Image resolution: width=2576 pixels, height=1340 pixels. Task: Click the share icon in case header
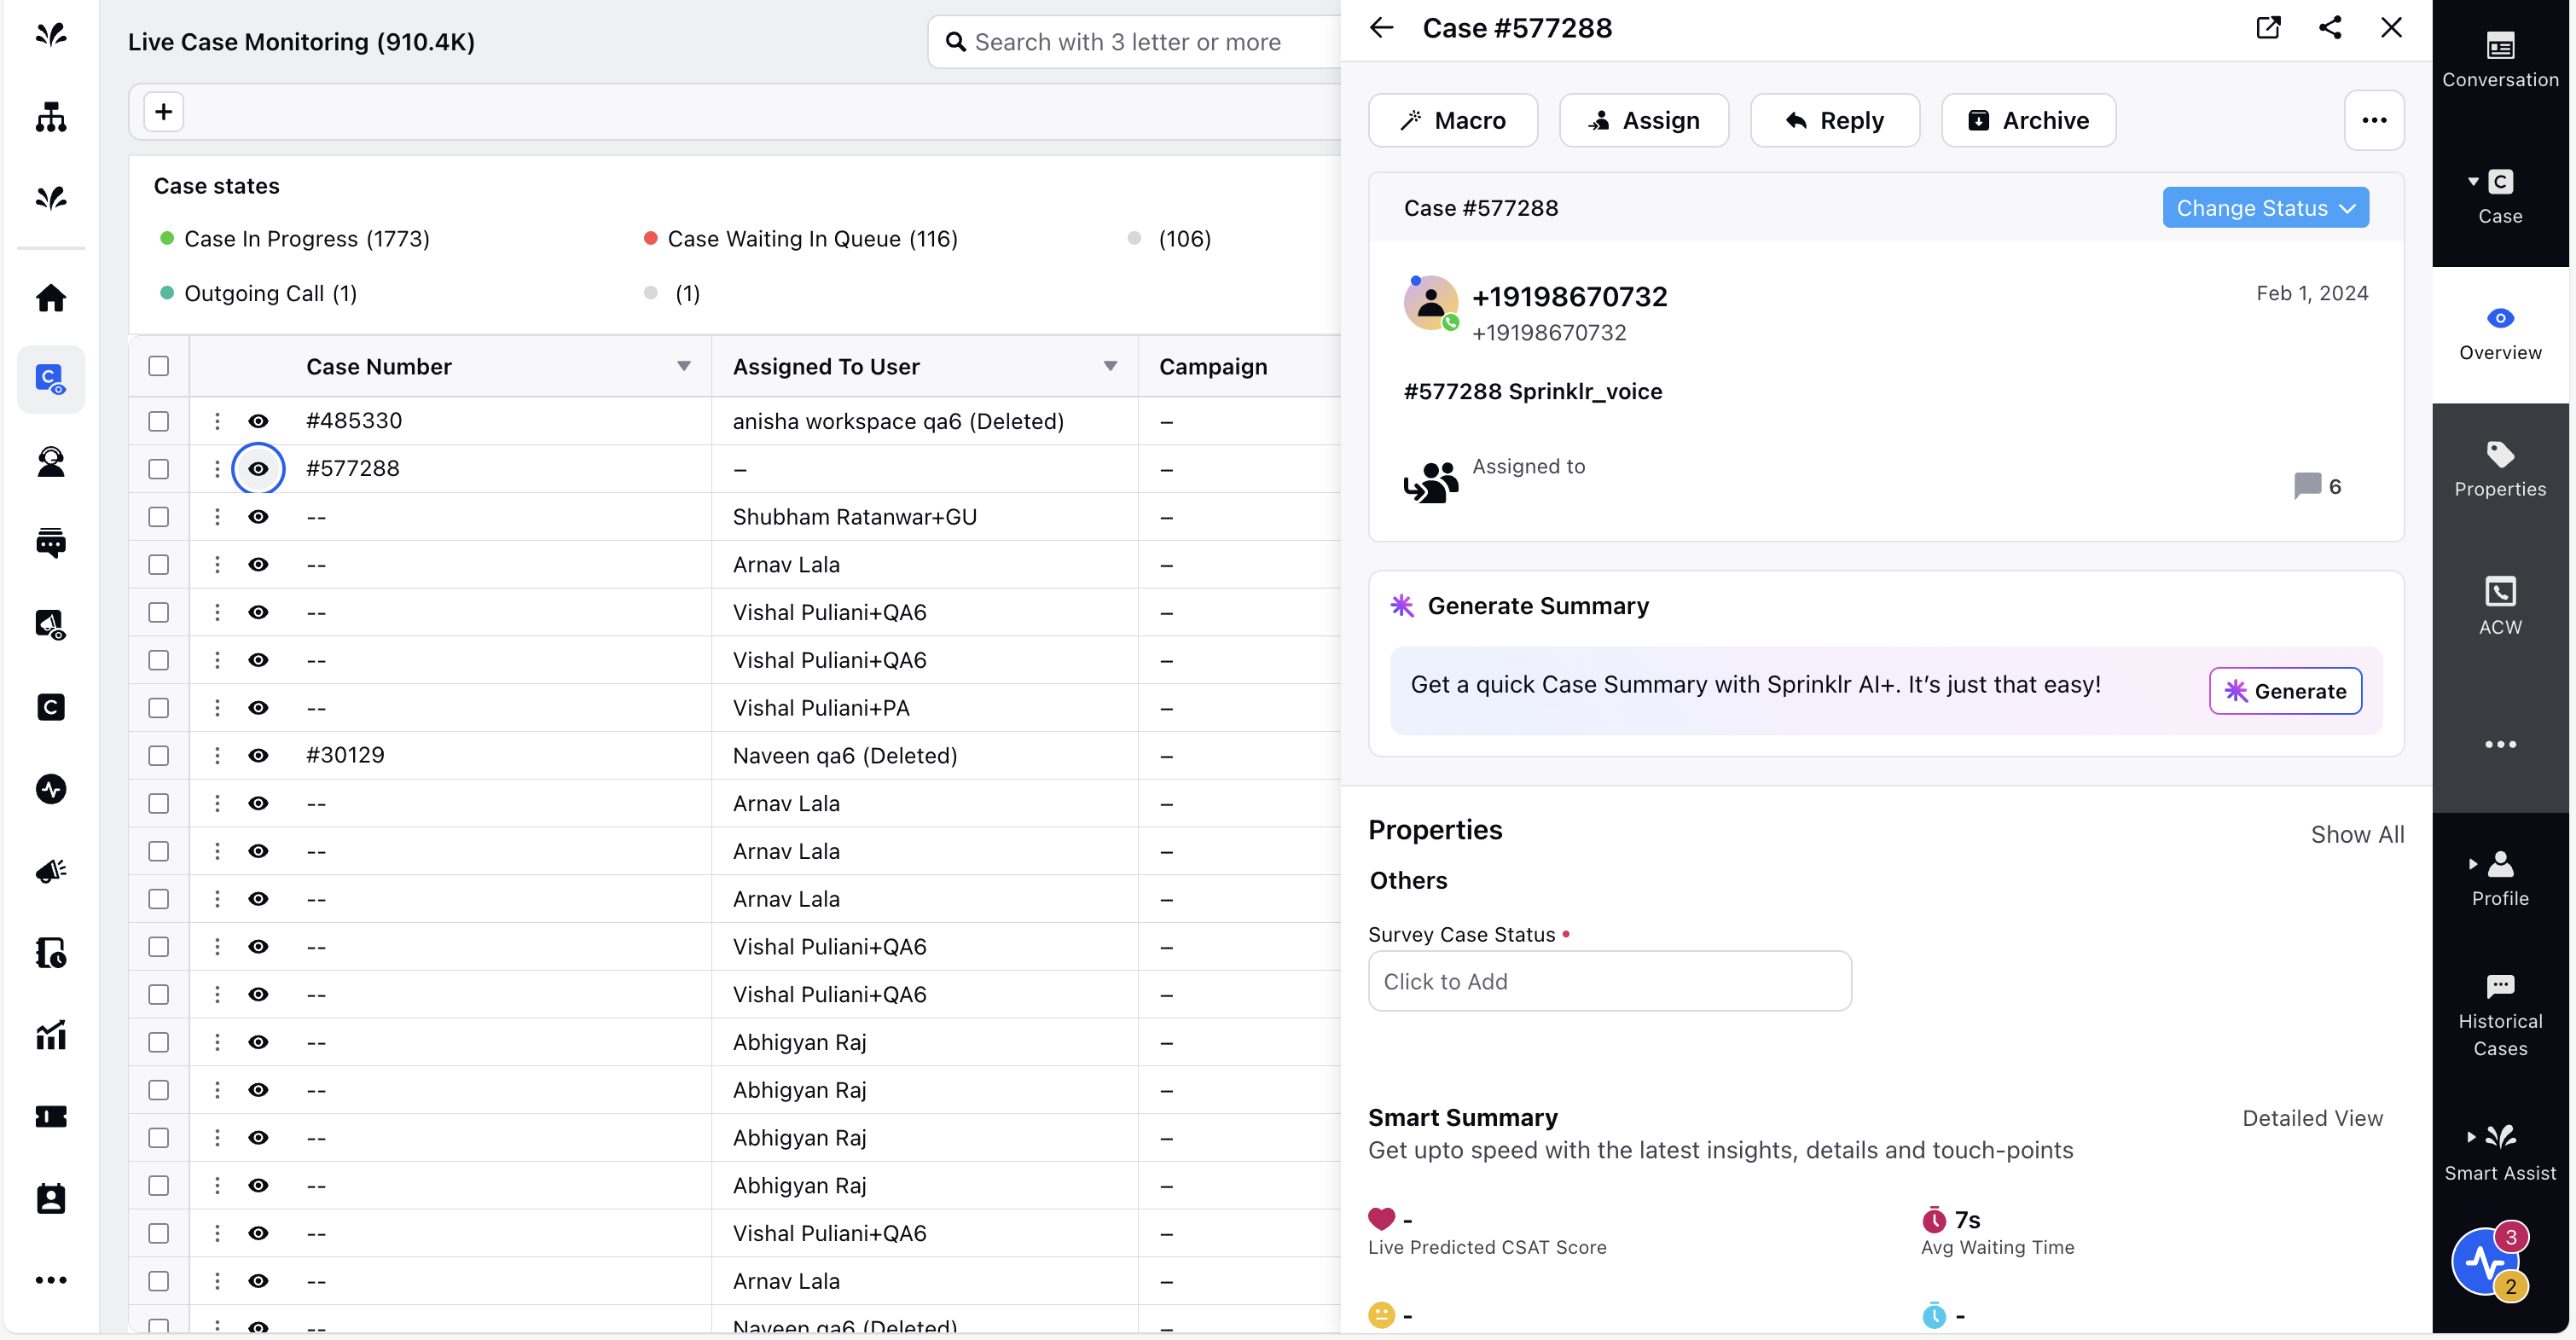(x=2330, y=27)
